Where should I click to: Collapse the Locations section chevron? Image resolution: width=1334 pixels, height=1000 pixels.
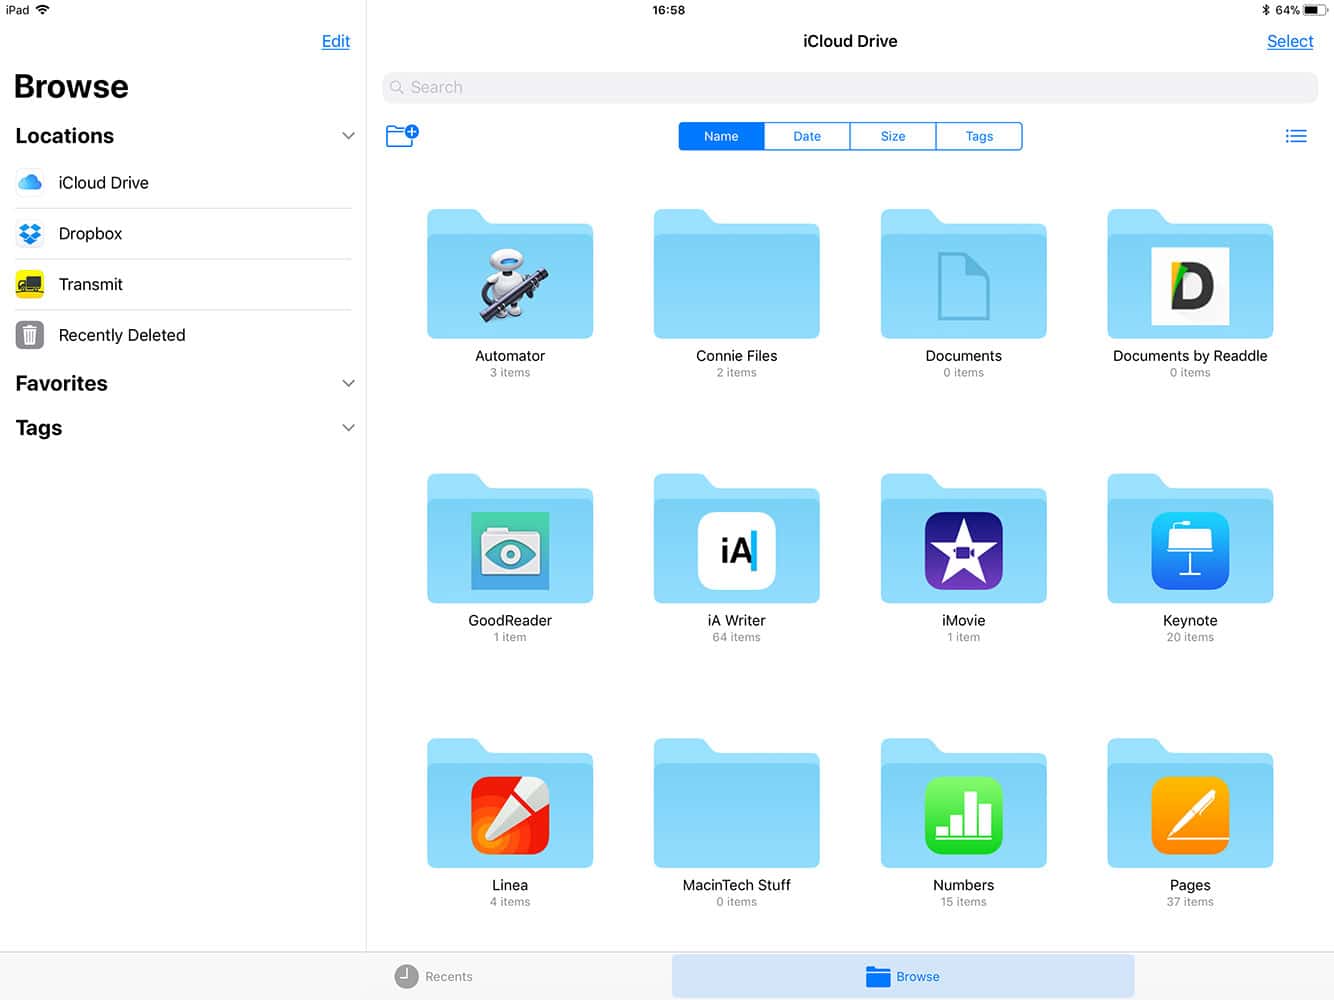click(348, 136)
